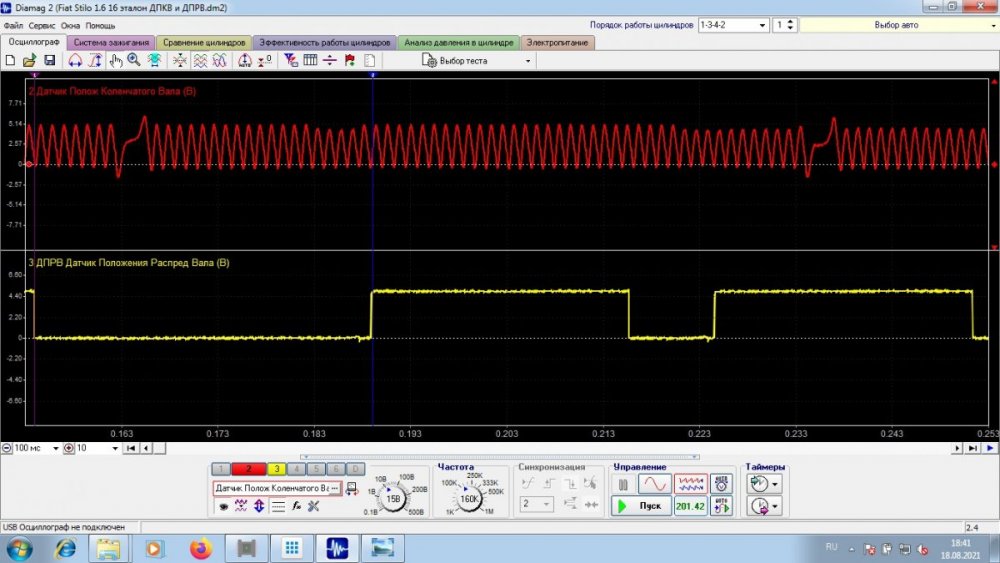Click the Save file icon in toolbar
This screenshot has height=563, width=1000.
[x=49, y=61]
